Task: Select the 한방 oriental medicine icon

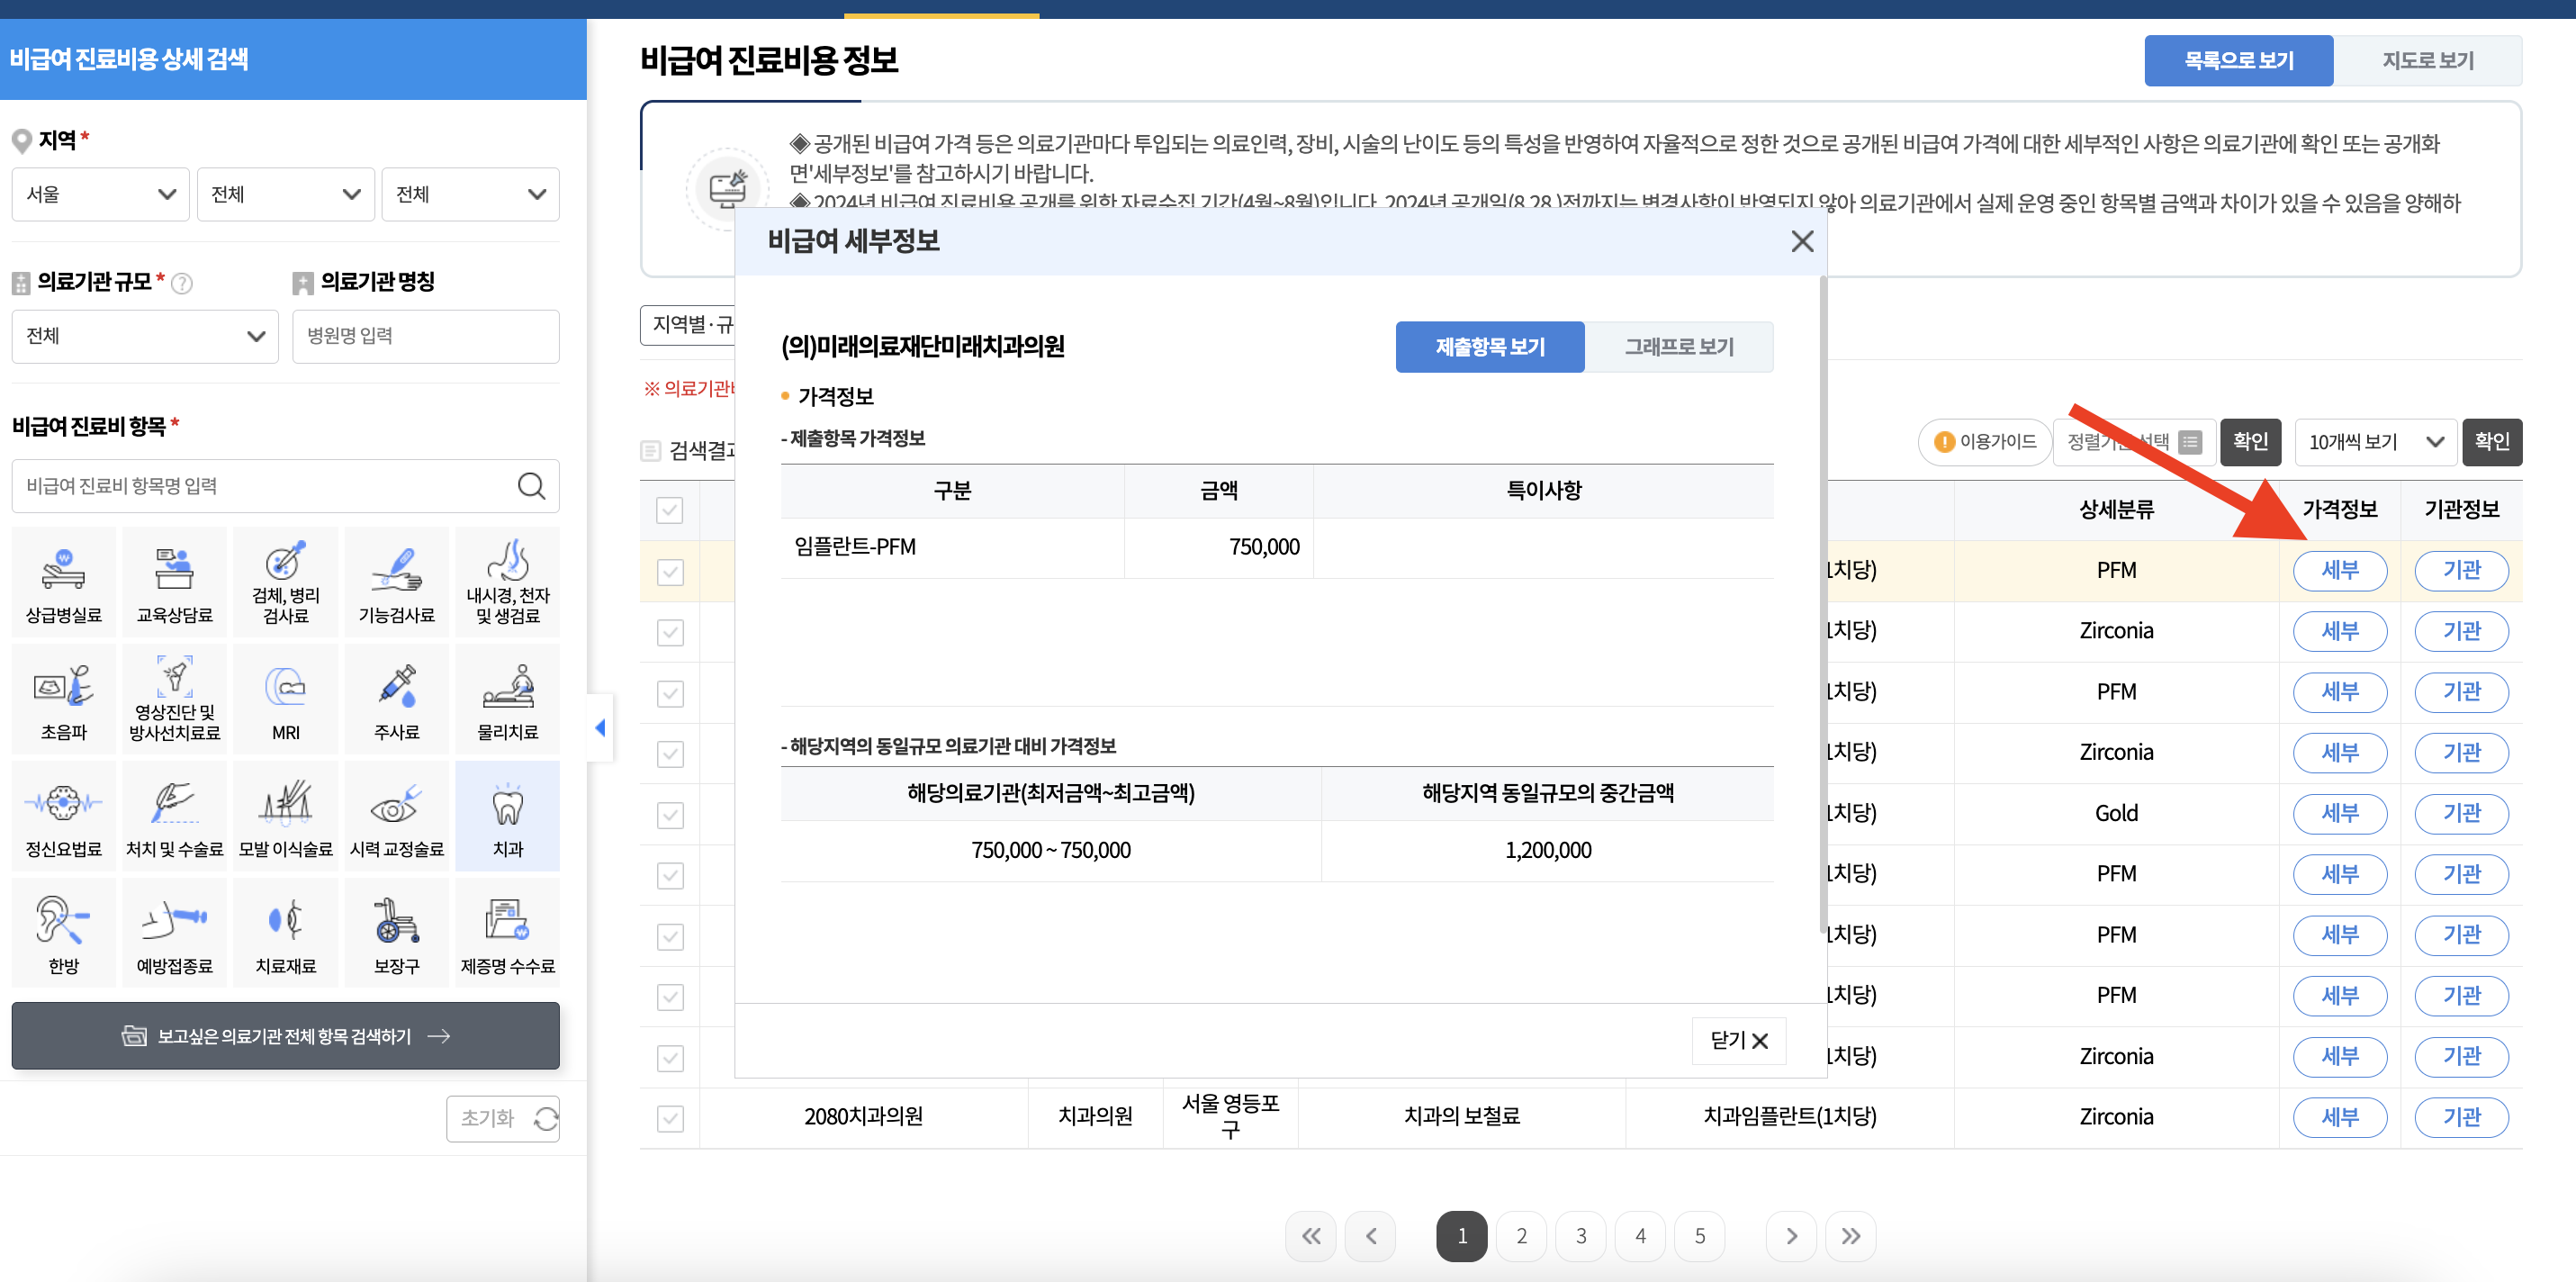Action: click(63, 932)
